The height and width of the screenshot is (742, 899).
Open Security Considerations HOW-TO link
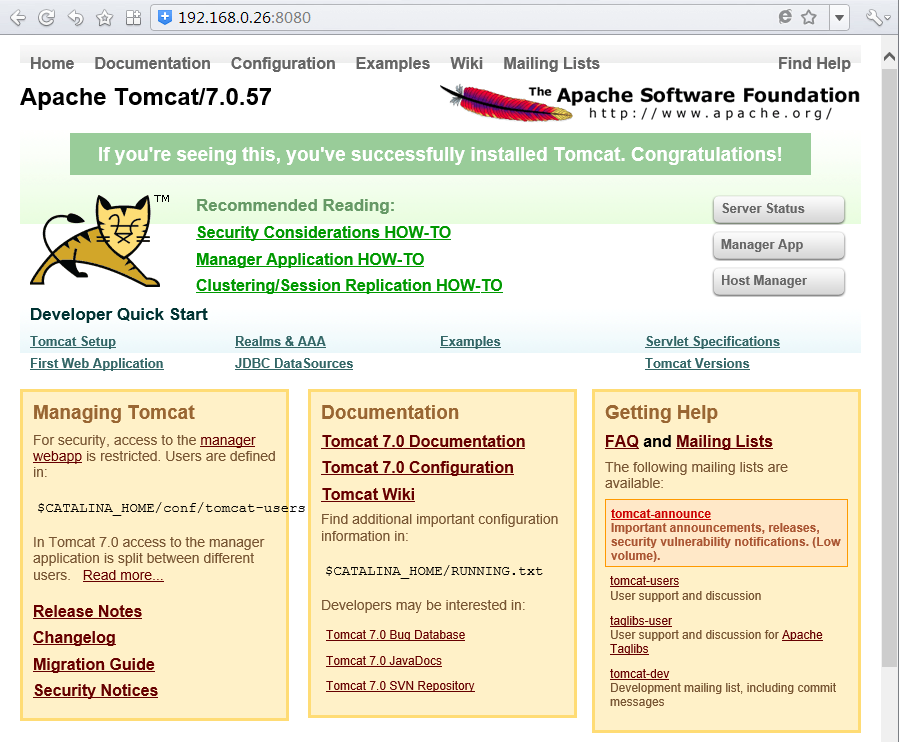[323, 232]
